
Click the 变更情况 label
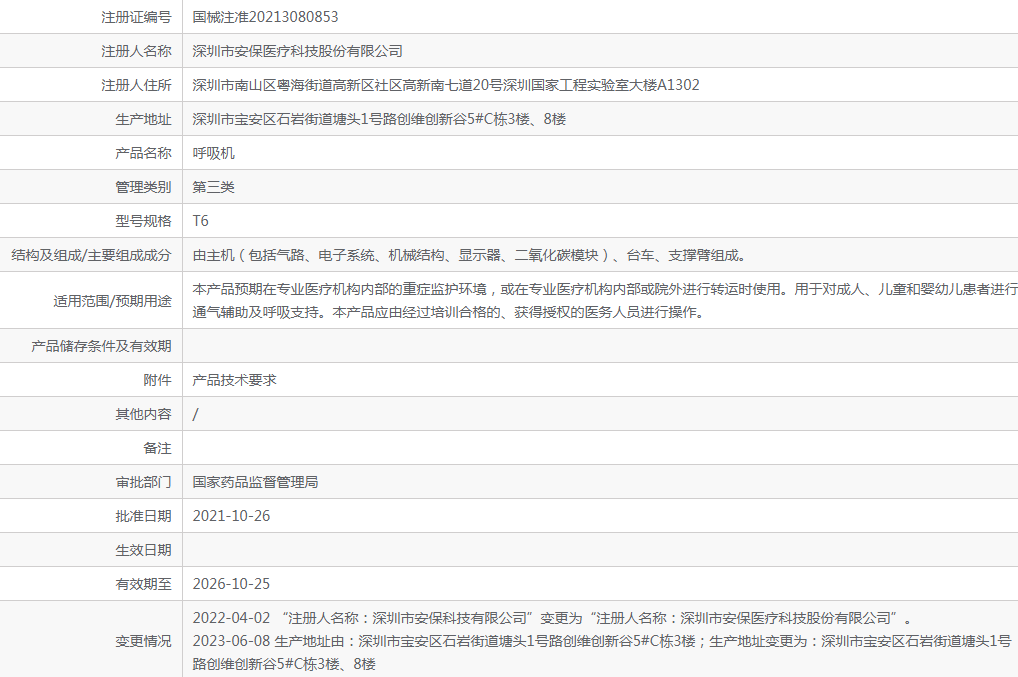tap(143, 641)
